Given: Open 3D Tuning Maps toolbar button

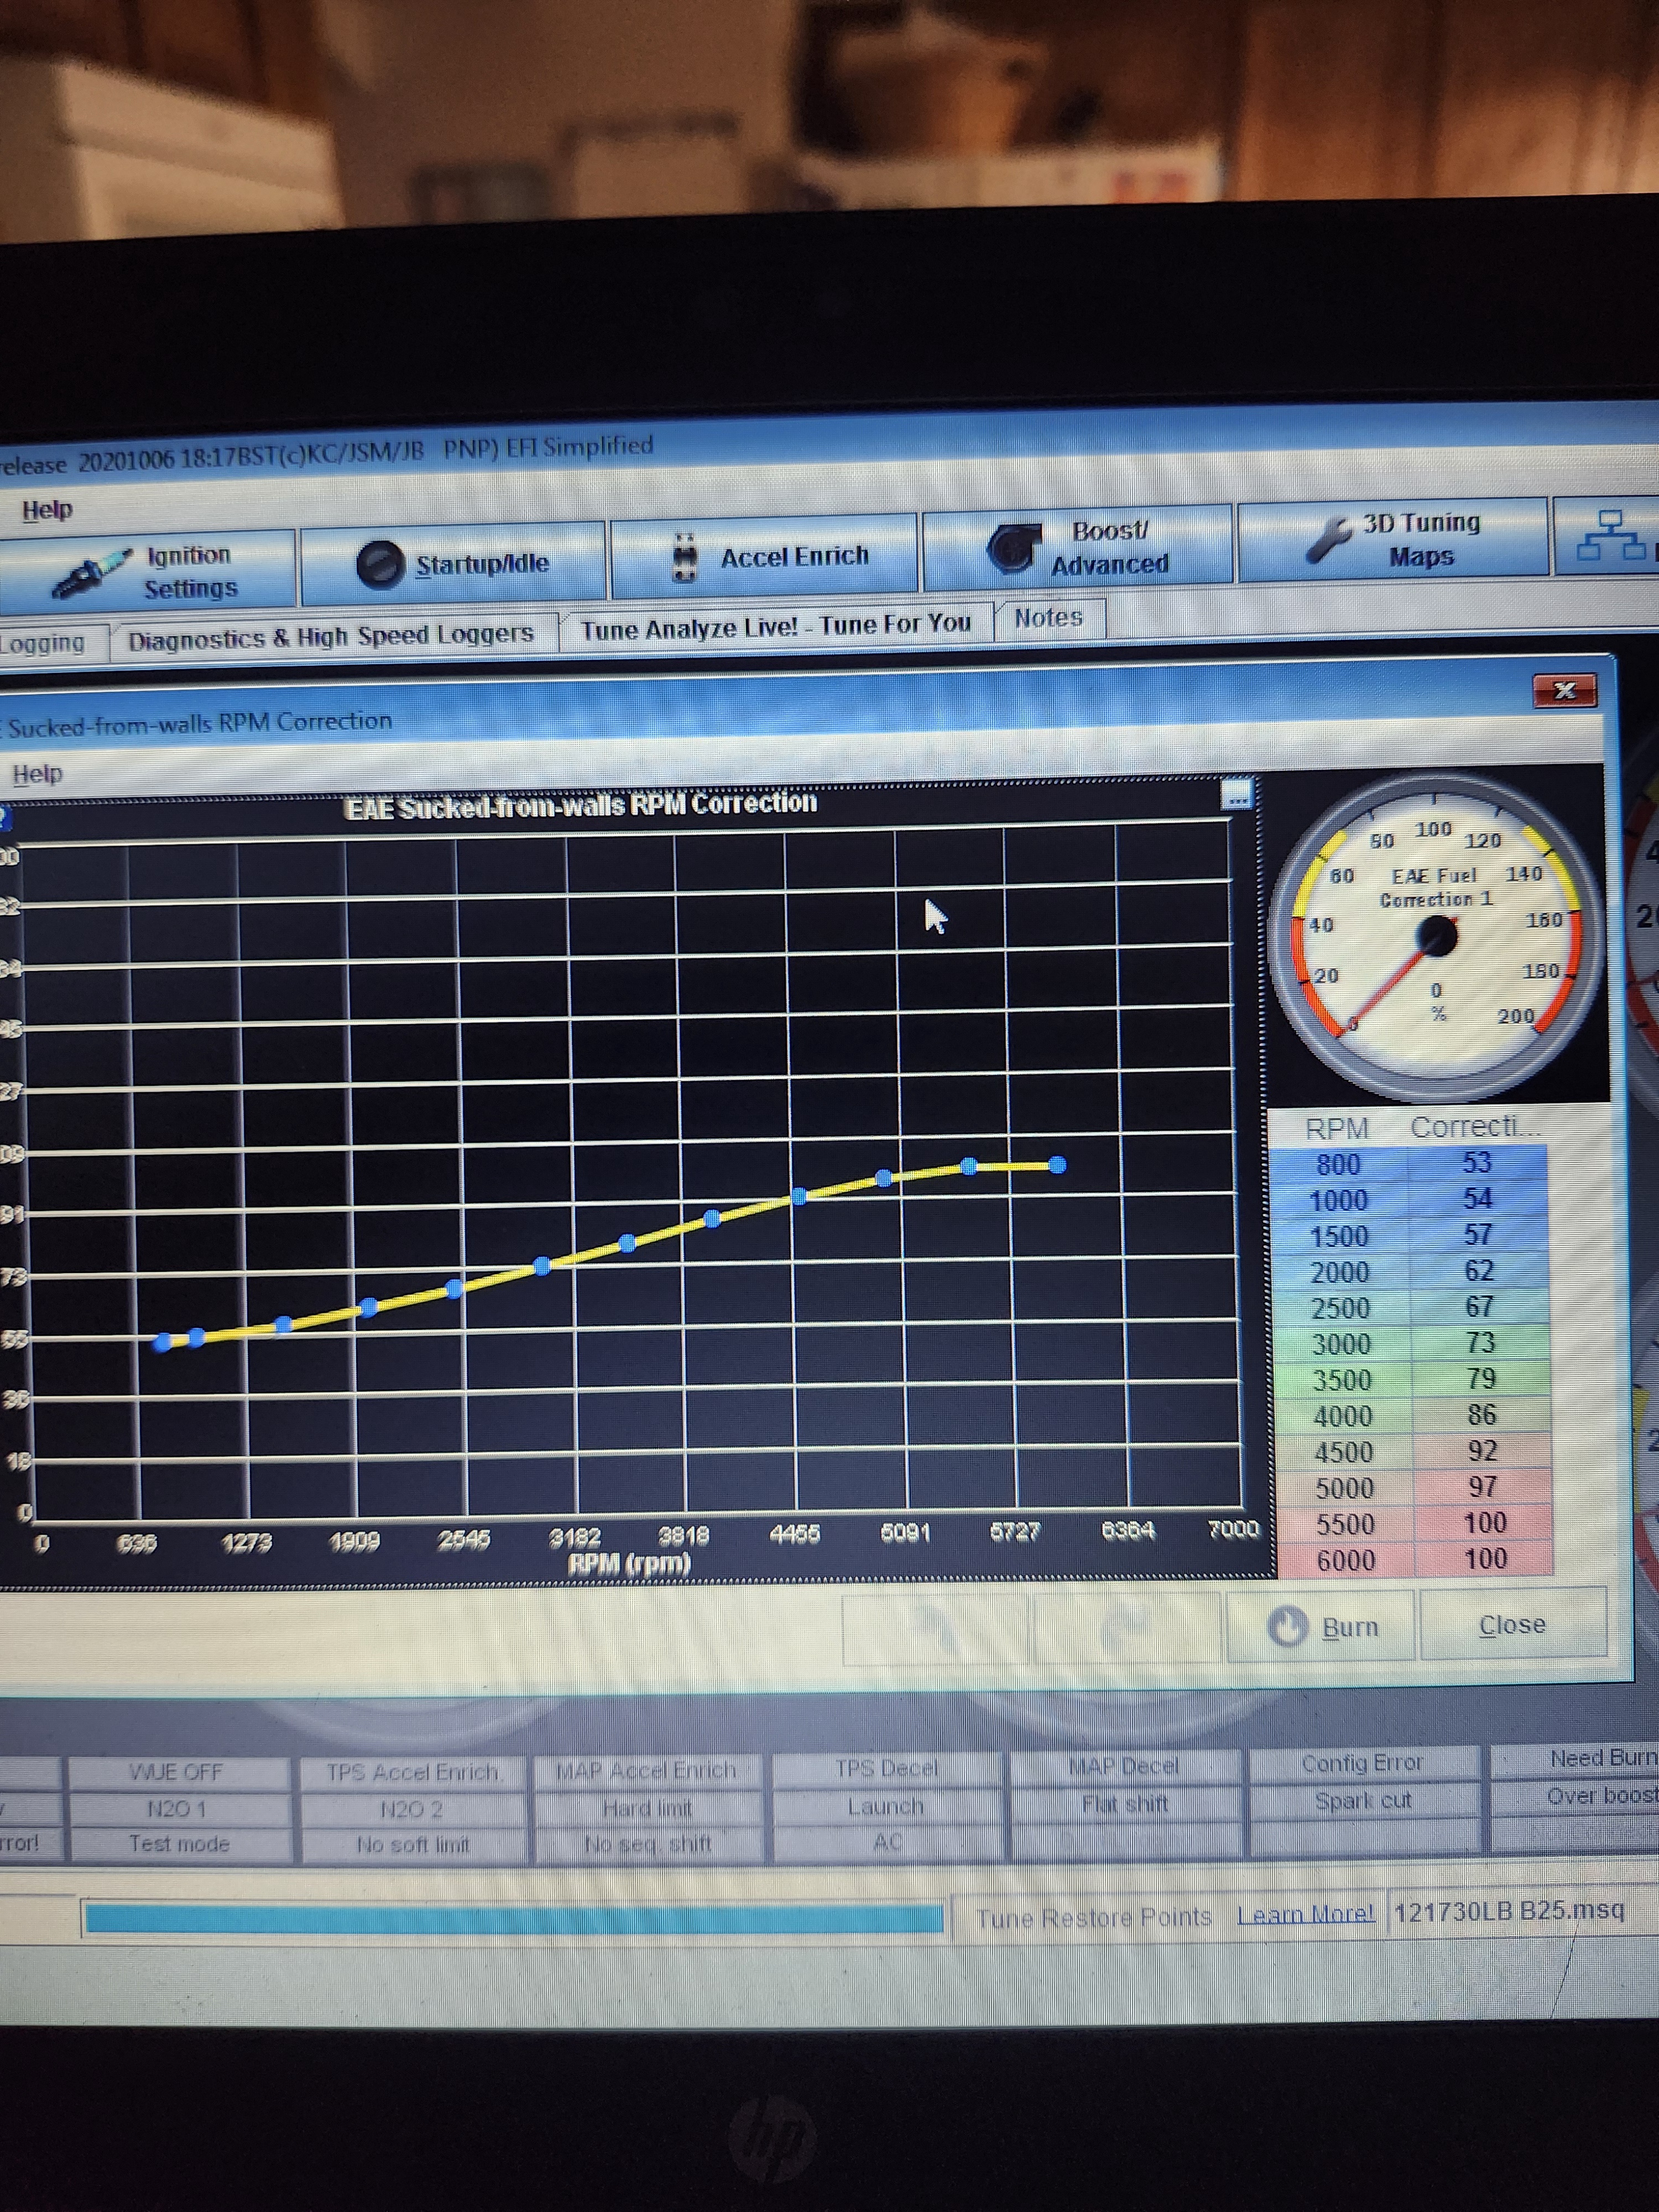Looking at the screenshot, I should pyautogui.click(x=1392, y=539).
